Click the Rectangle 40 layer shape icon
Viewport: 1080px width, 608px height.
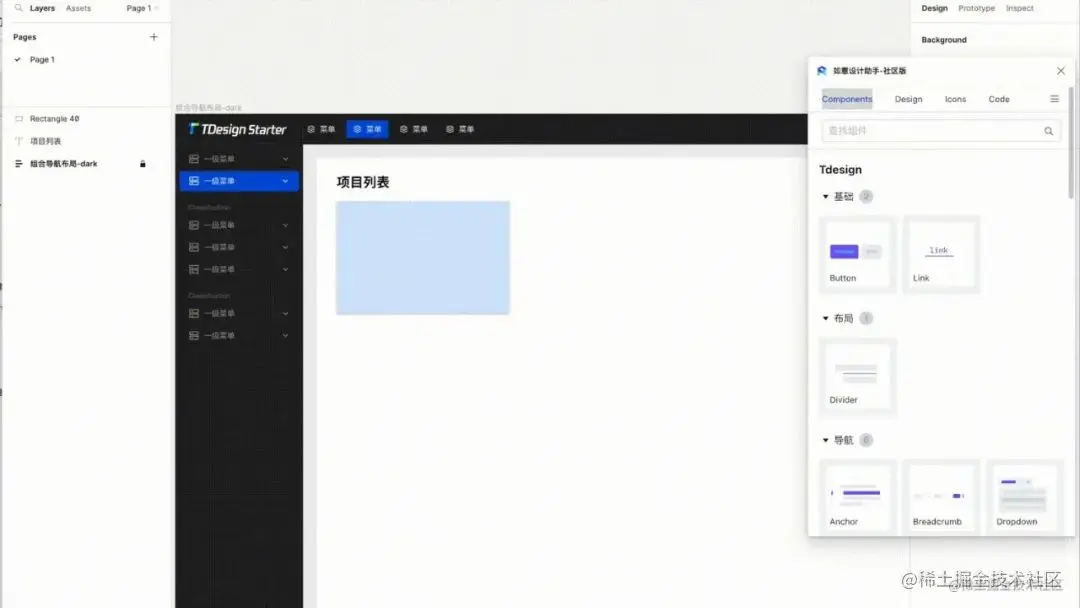click(x=19, y=118)
